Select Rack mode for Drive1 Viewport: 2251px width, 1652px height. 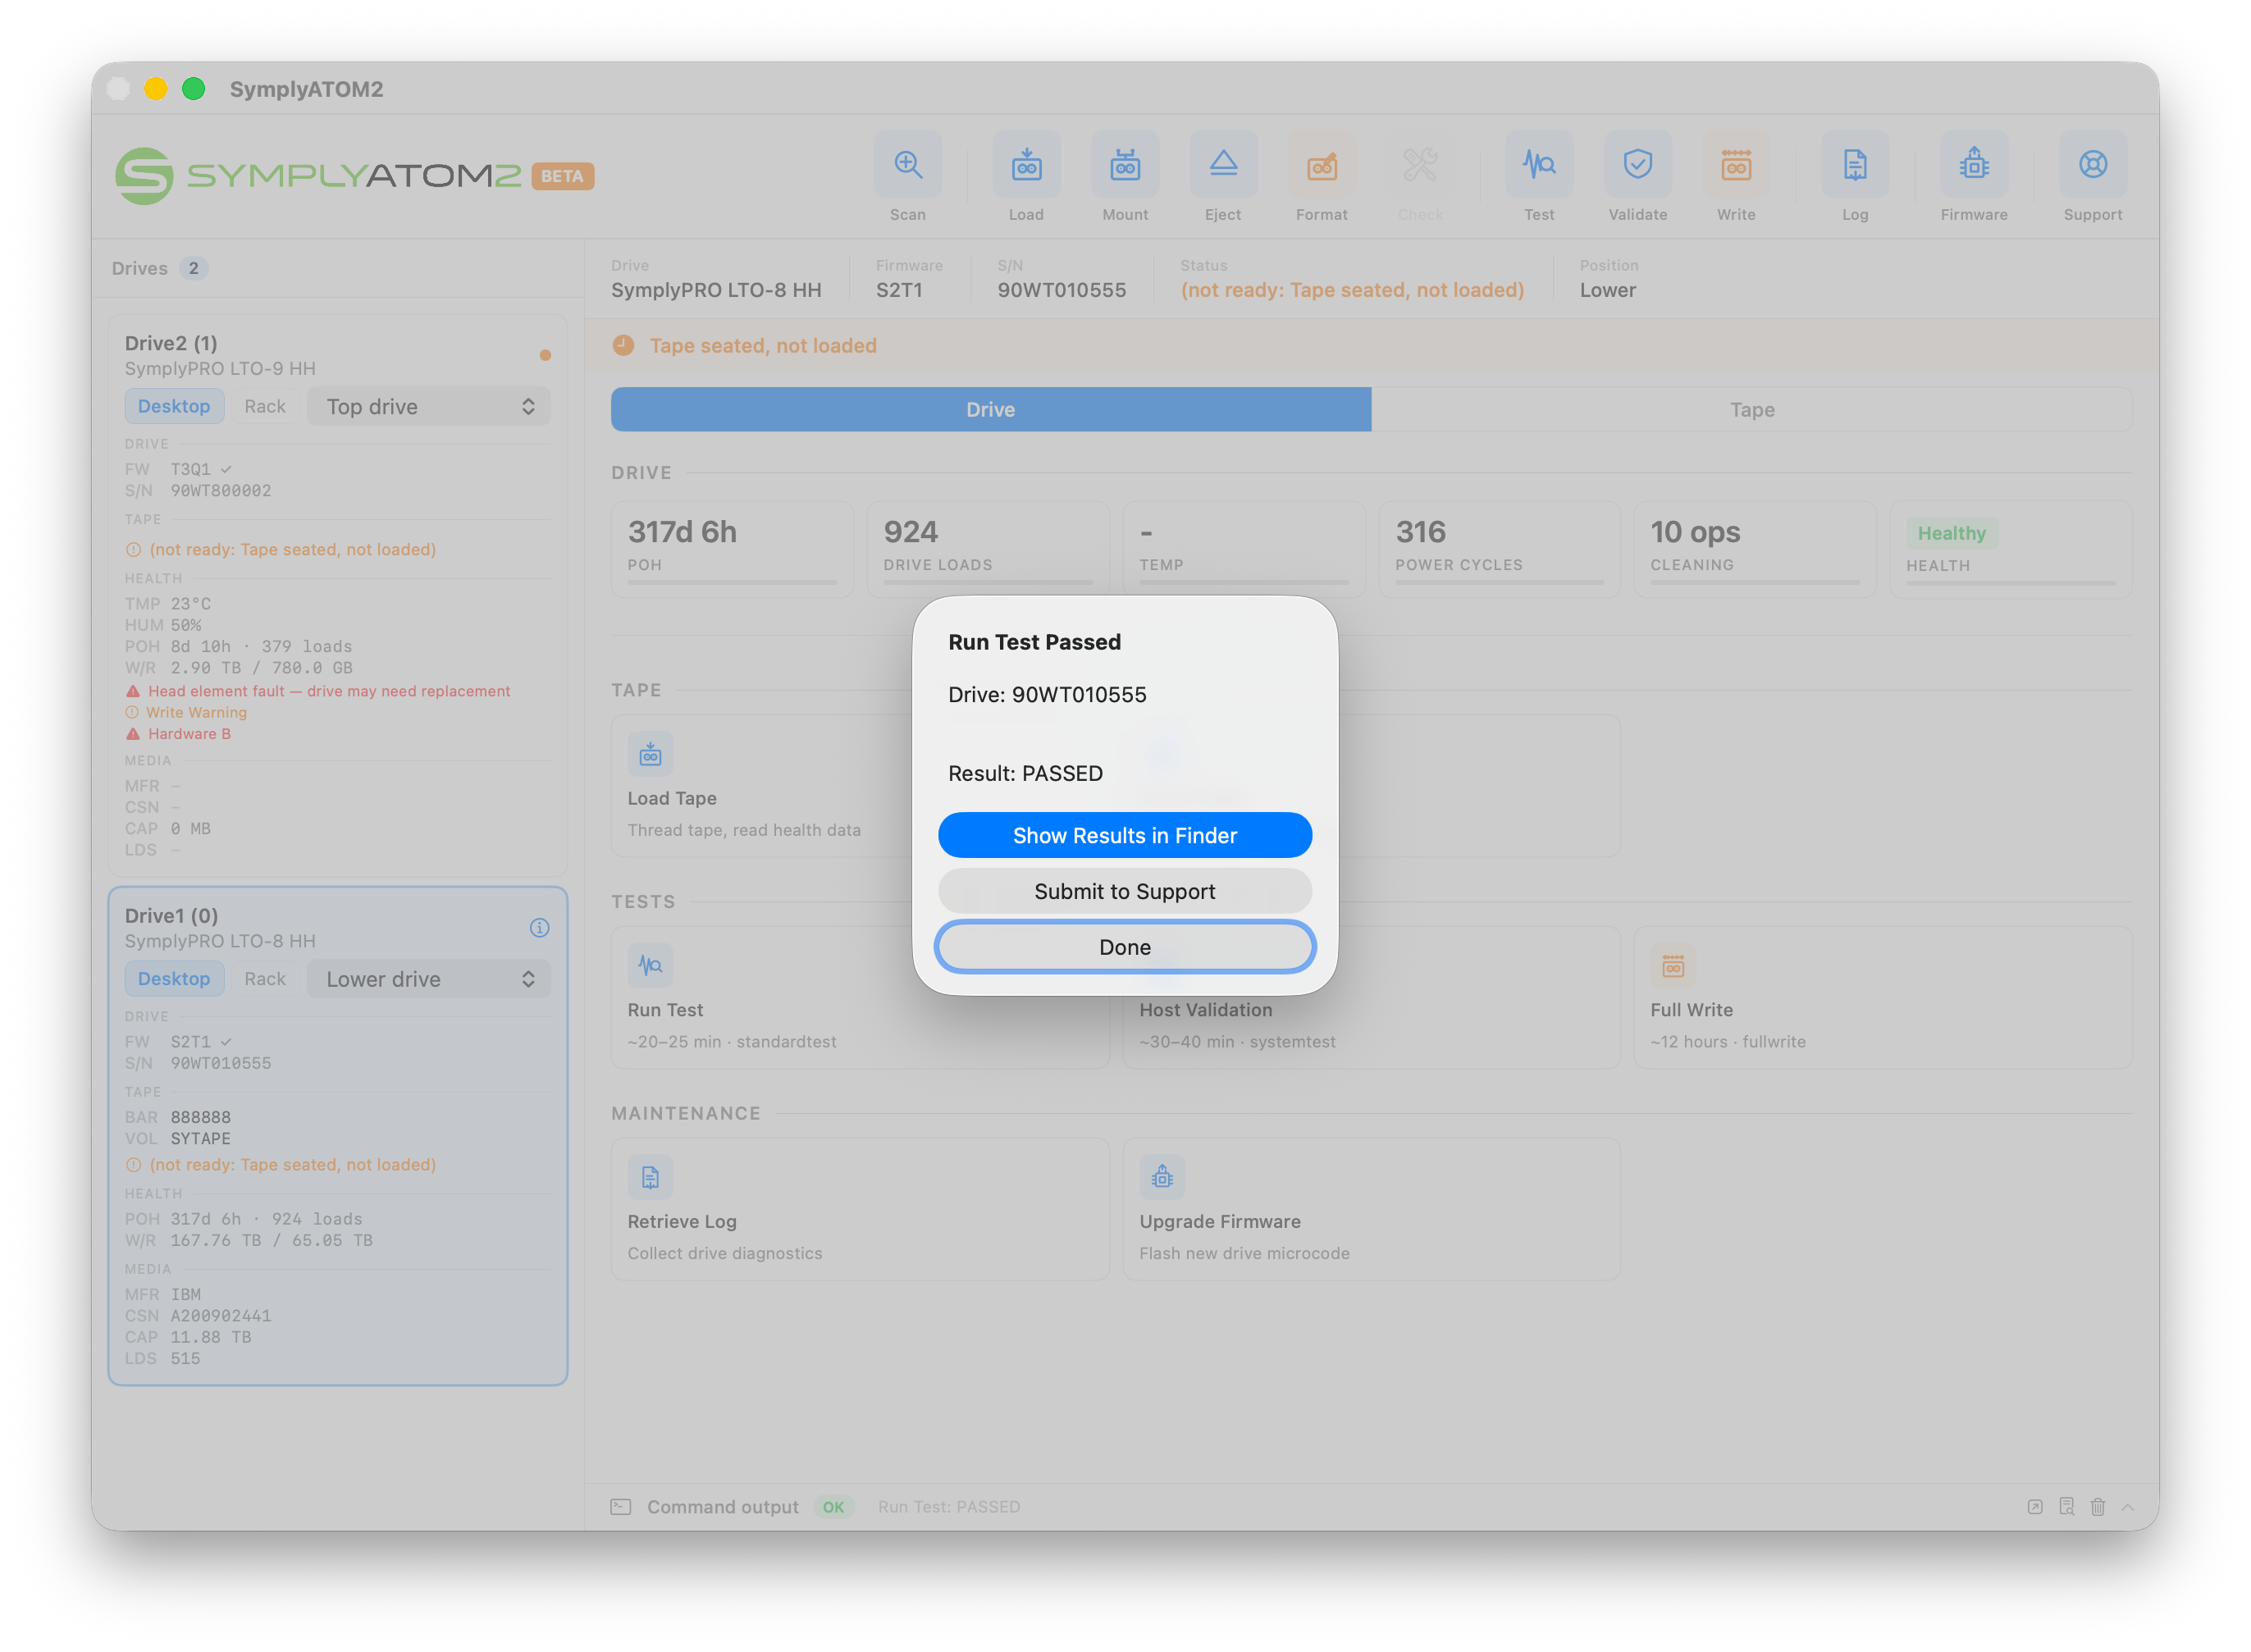265,979
